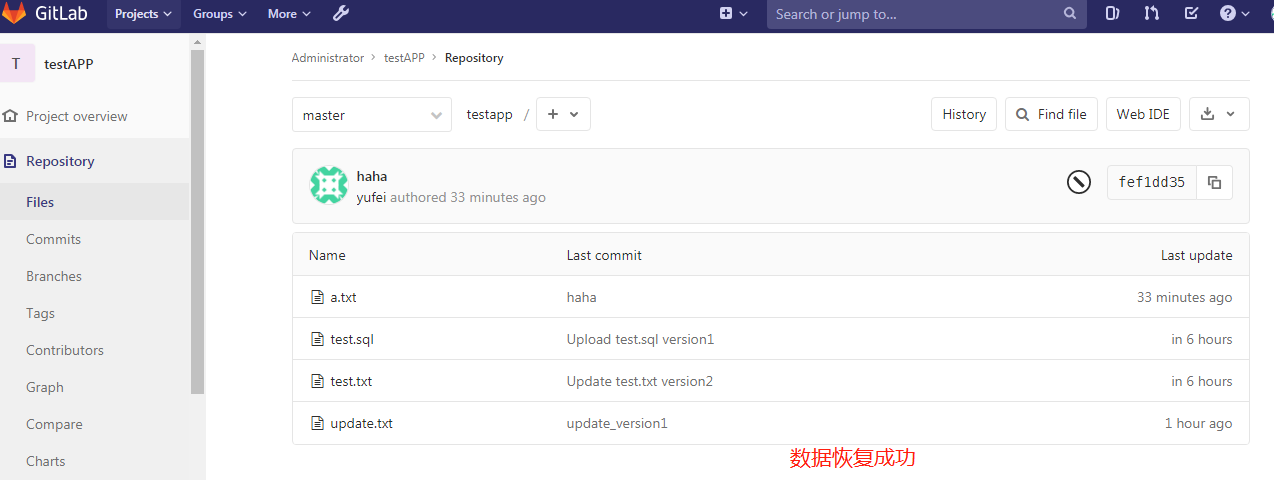Open the Web IDE button
Viewport: 1274px width, 480px height.
(1143, 114)
